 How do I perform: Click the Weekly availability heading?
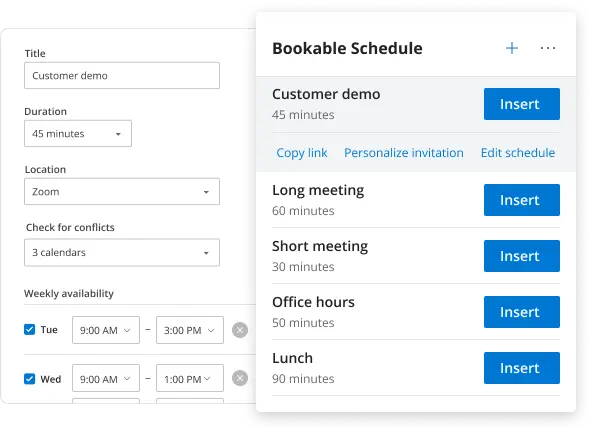pyautogui.click(x=69, y=293)
